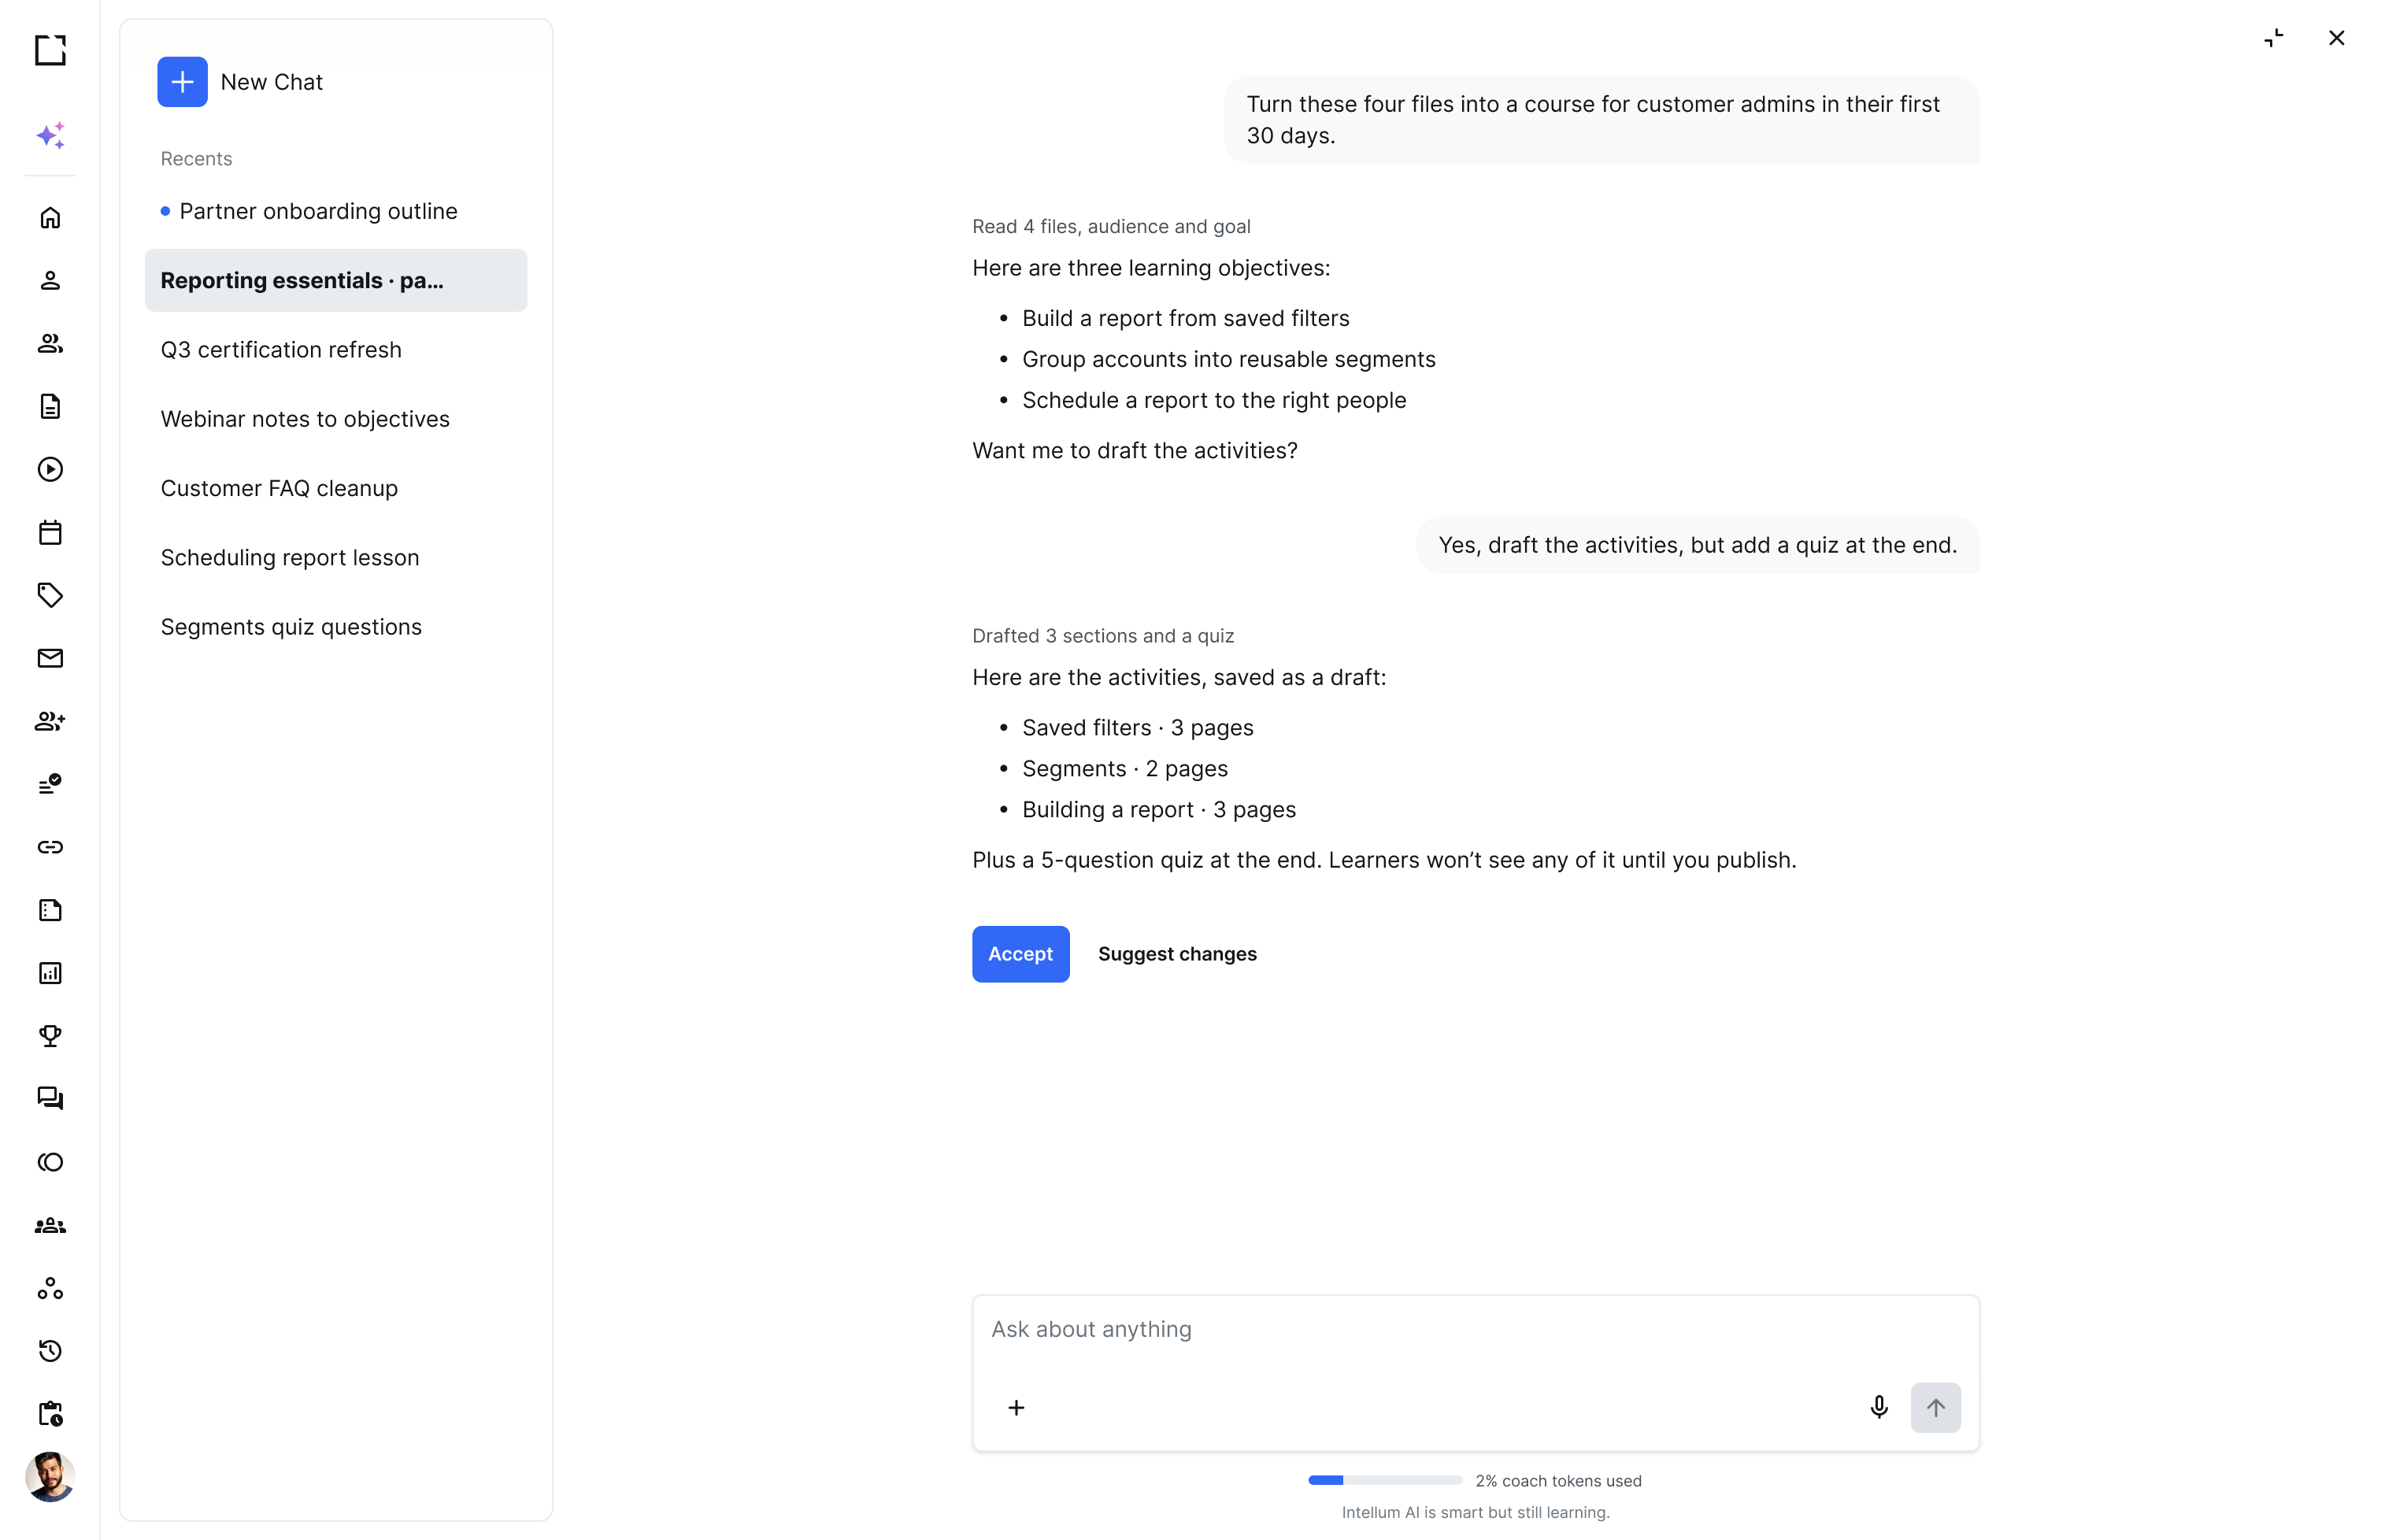The height and width of the screenshot is (1540, 2381).
Task: Start a New Chat
Action: click(240, 82)
